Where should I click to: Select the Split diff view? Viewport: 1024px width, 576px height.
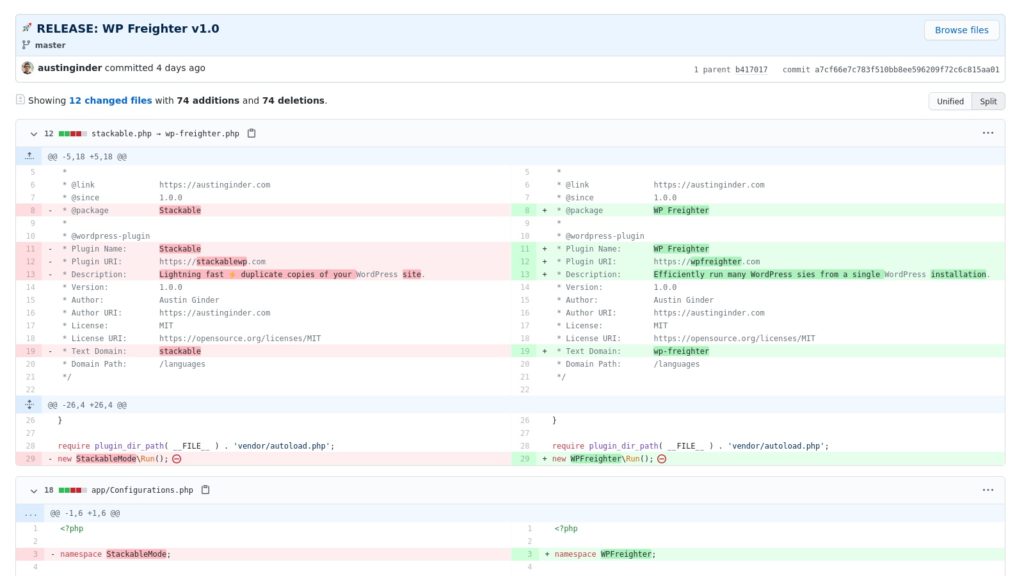pos(988,101)
